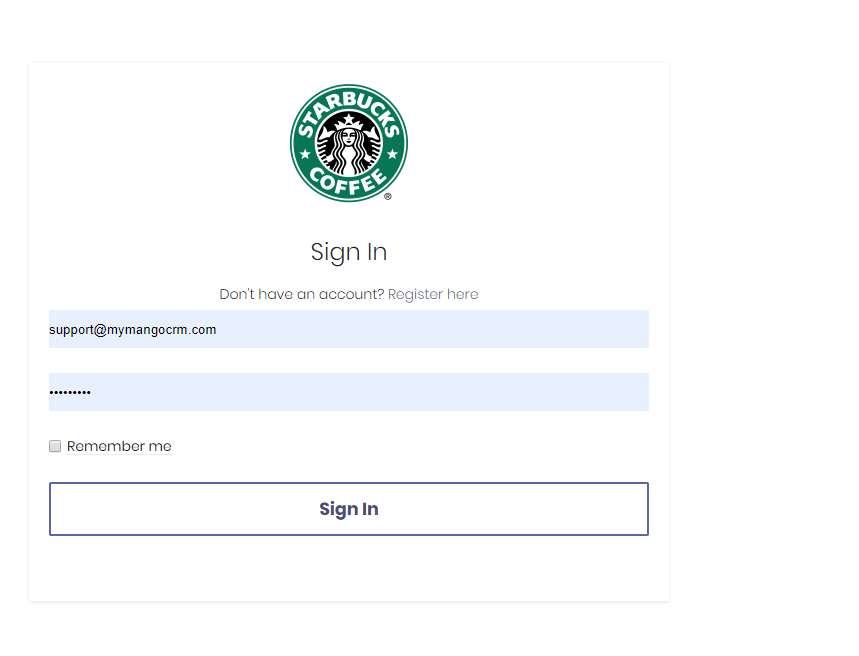Click the COFFEE lettering in the logo
Screen dimensions: 859x656
[348, 182]
